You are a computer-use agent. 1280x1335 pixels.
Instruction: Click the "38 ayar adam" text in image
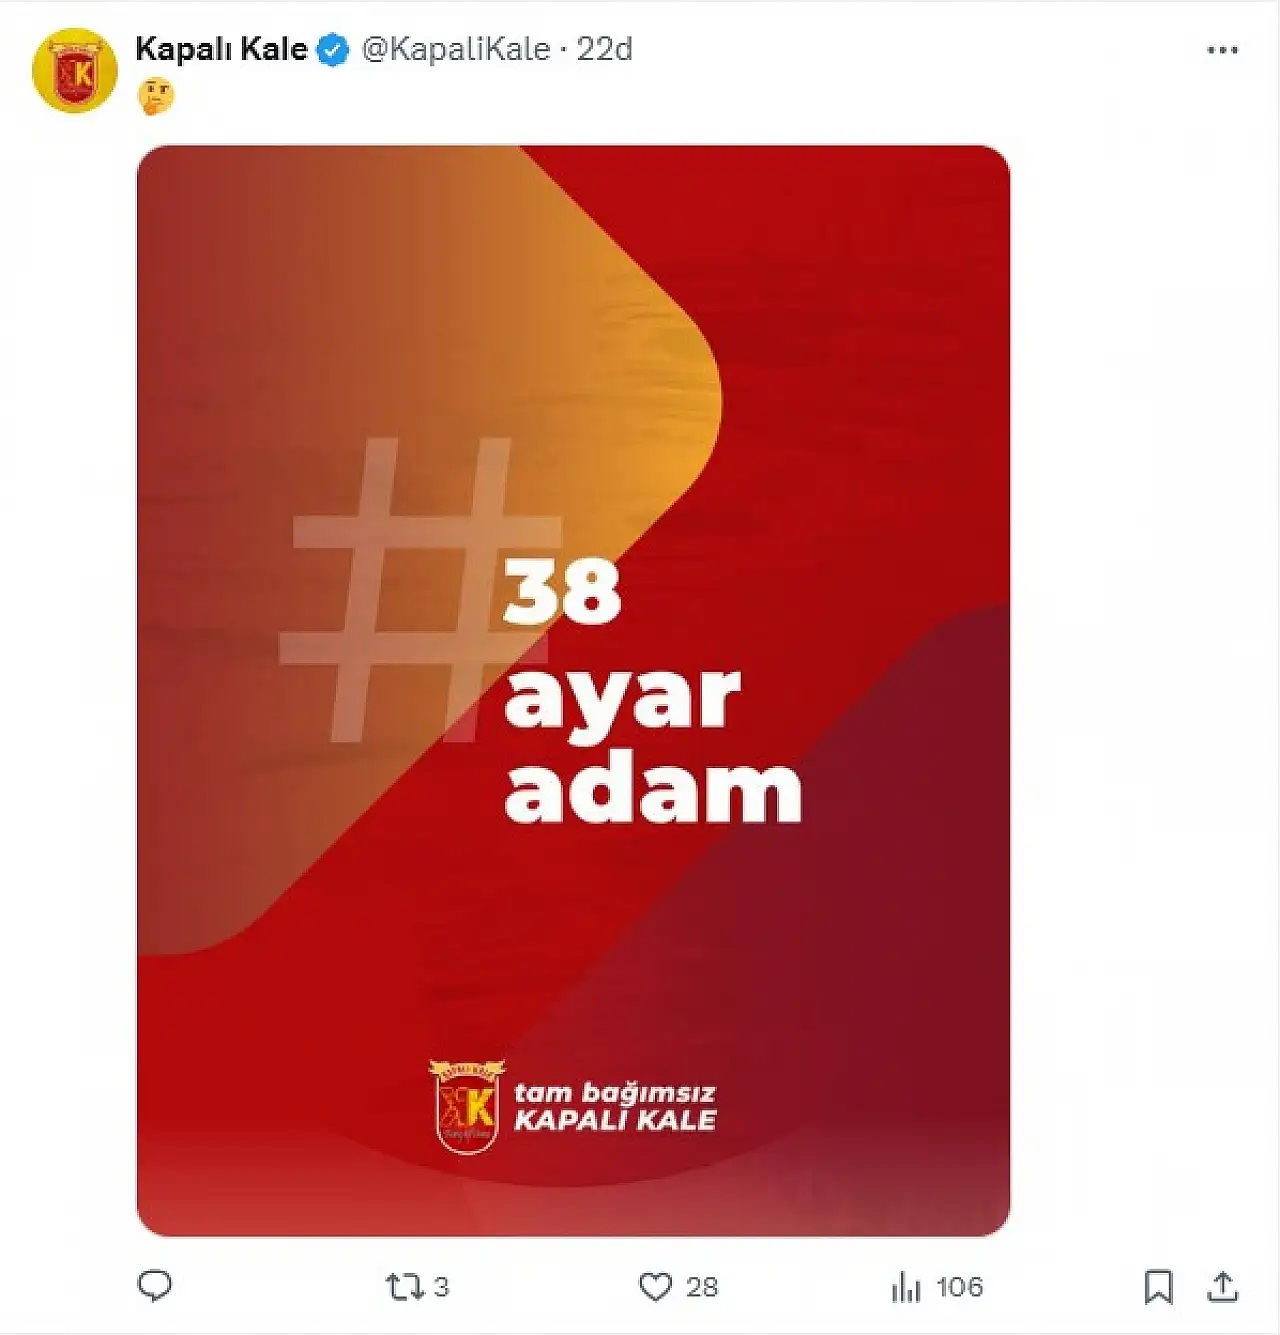click(652, 692)
